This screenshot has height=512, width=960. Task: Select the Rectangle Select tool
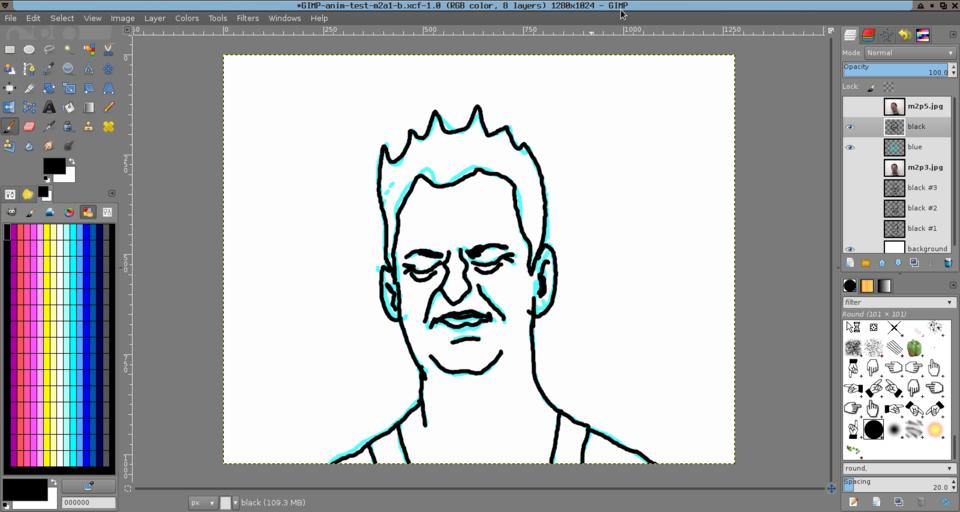pos(10,49)
